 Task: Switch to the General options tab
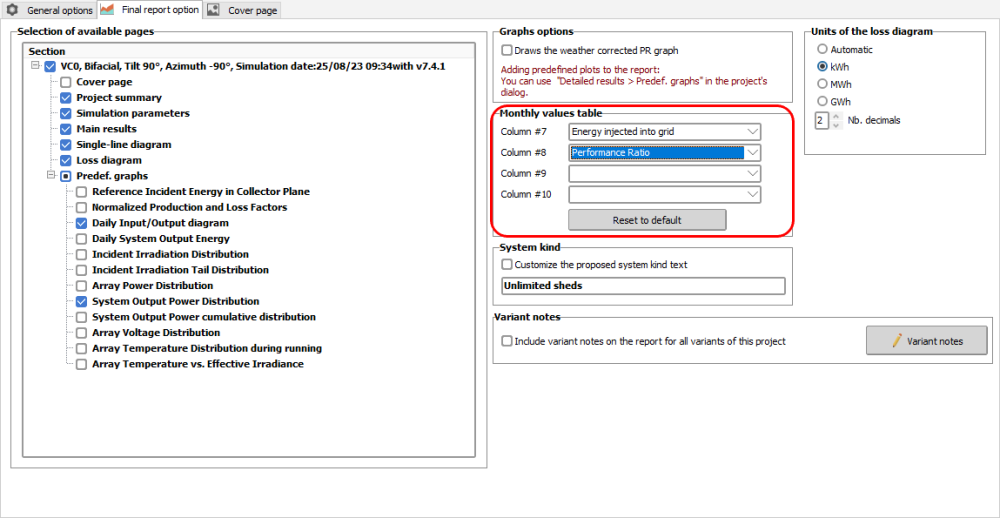pos(58,10)
